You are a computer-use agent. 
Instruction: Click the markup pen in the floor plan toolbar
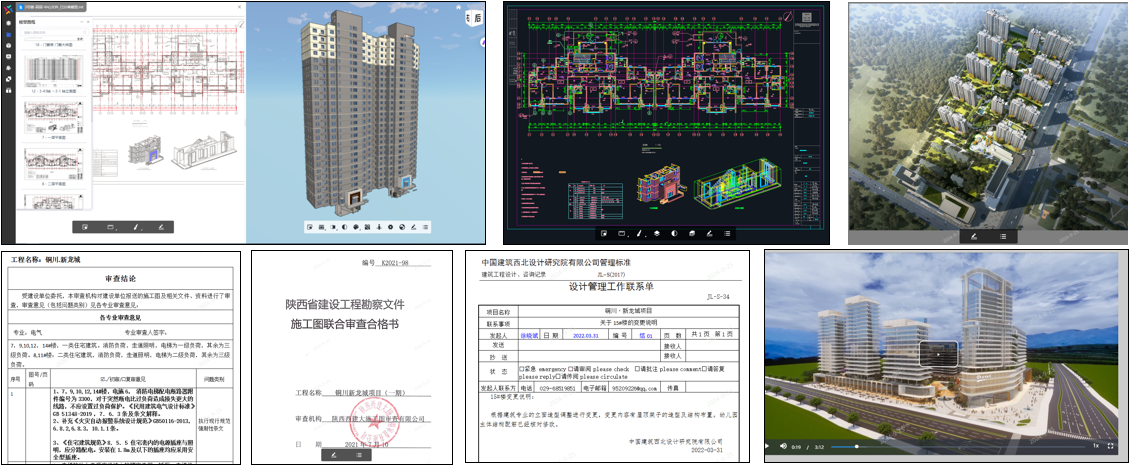pos(161,227)
